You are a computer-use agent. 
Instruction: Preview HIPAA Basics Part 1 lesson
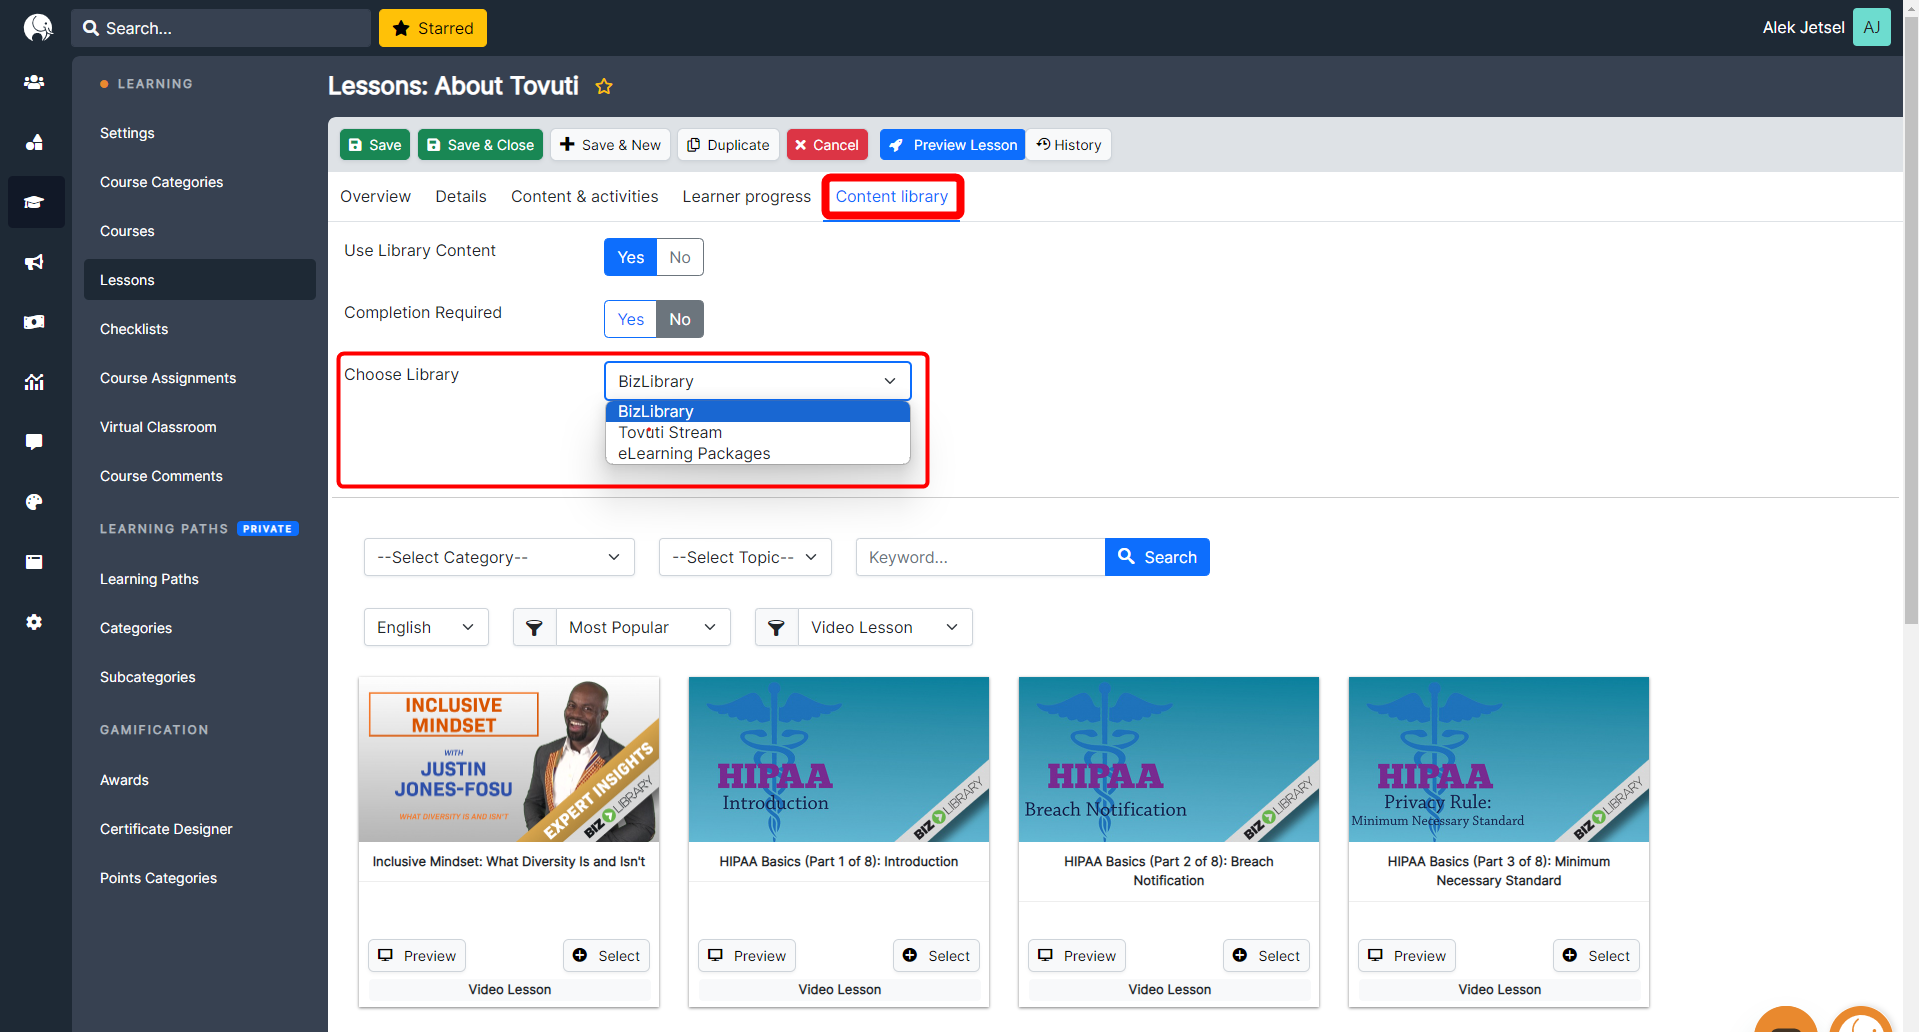click(x=747, y=955)
